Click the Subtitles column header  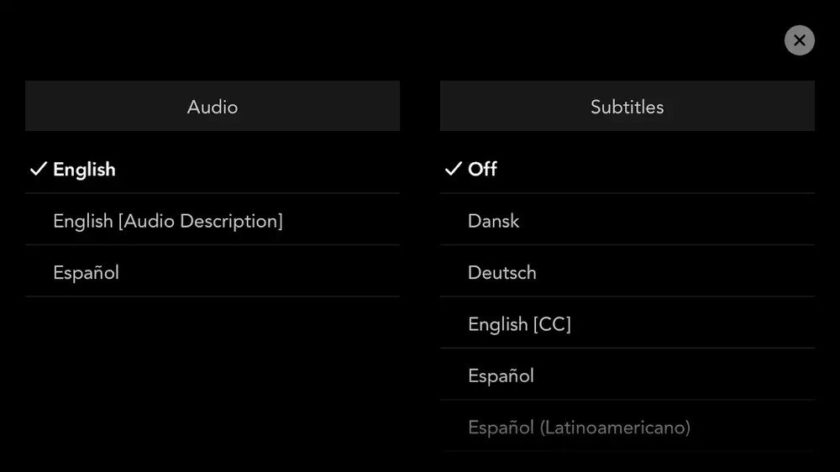[627, 106]
